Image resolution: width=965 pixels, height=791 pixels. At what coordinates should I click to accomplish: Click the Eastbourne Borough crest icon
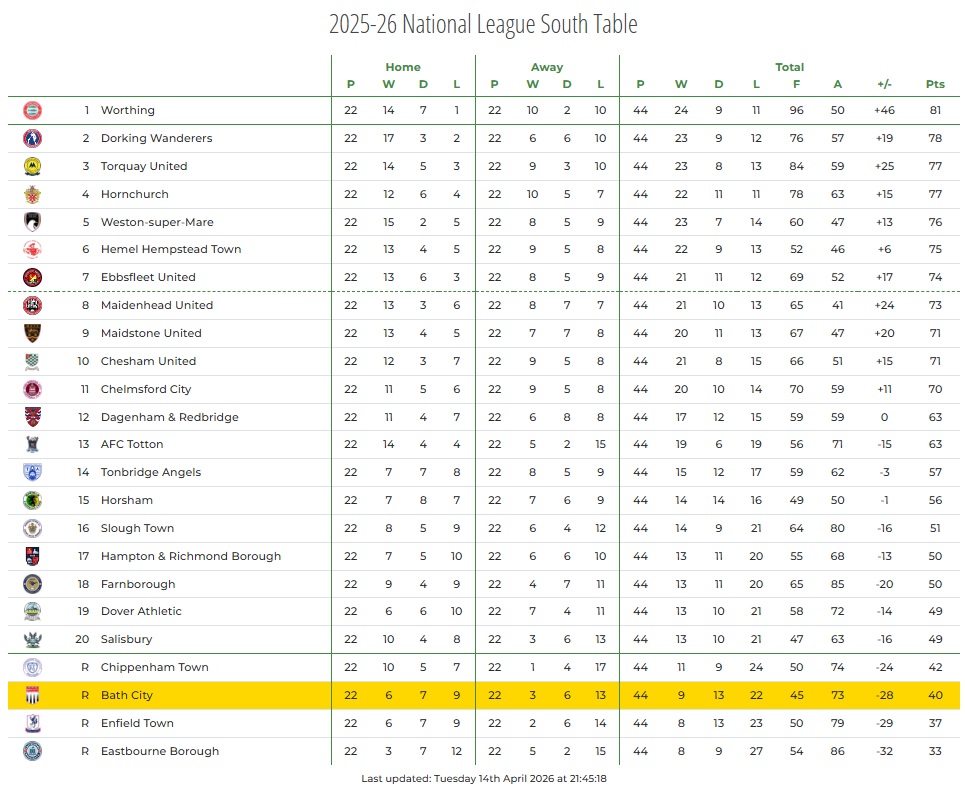(x=32, y=751)
